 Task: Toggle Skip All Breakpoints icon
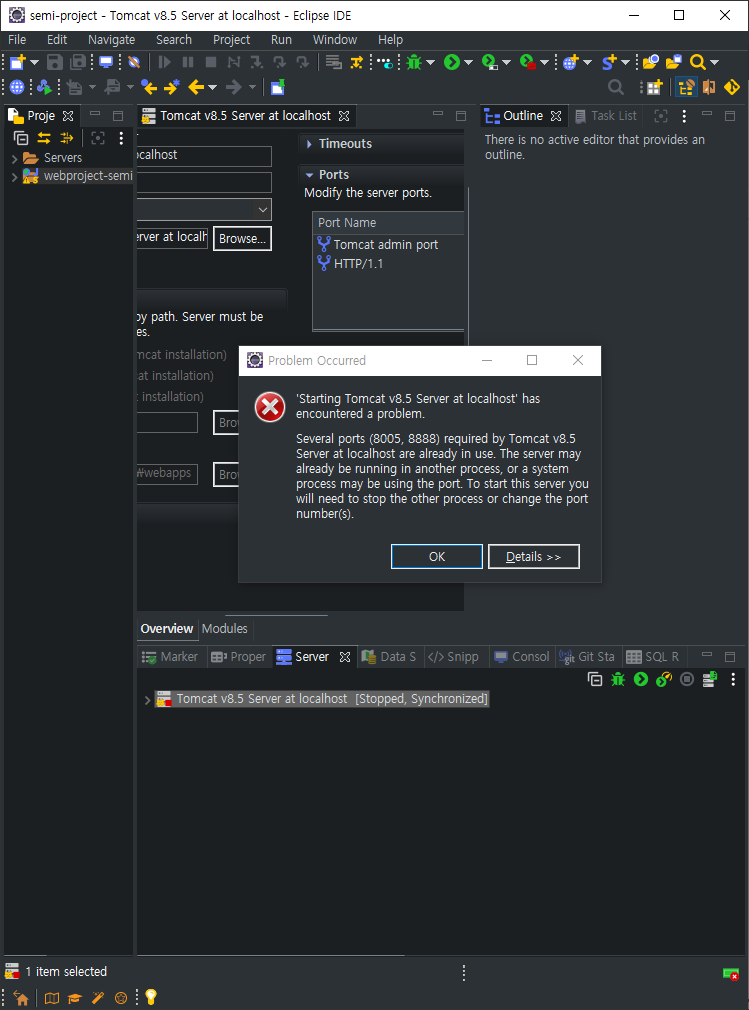(x=133, y=62)
